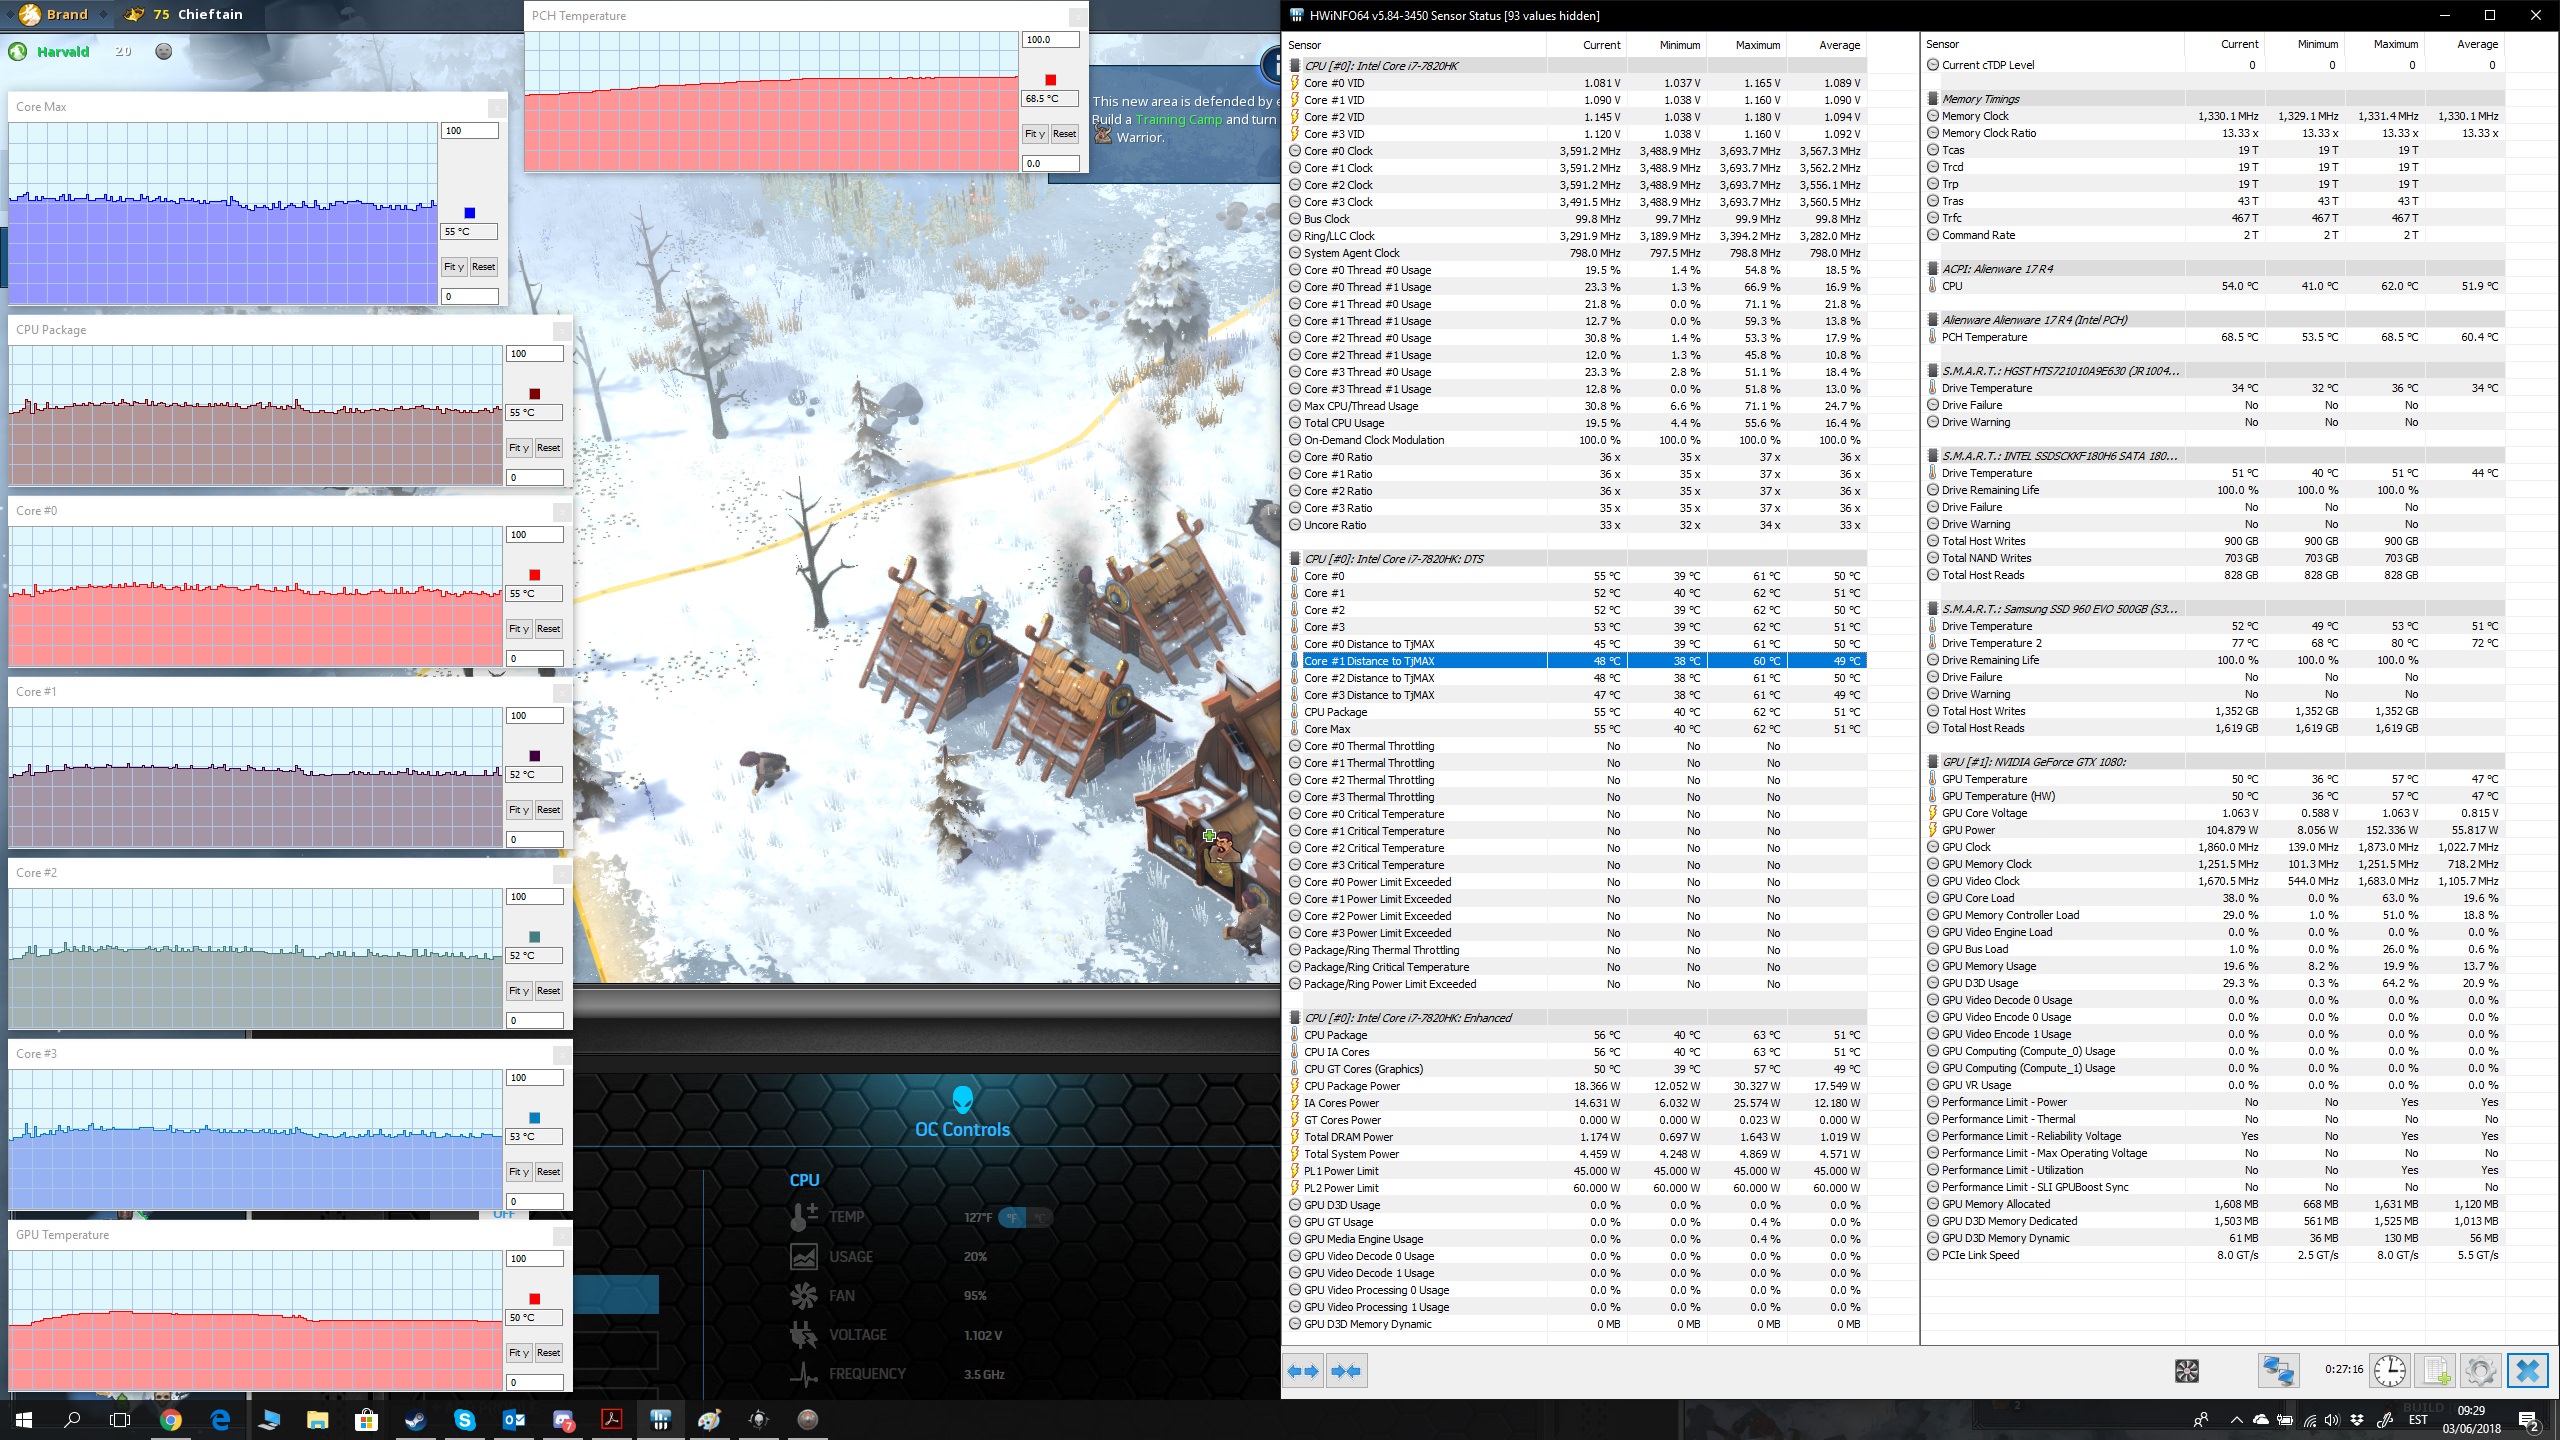Click expand columns arrows button in HWiNFO
This screenshot has height=1440, width=2560.
[1303, 1371]
